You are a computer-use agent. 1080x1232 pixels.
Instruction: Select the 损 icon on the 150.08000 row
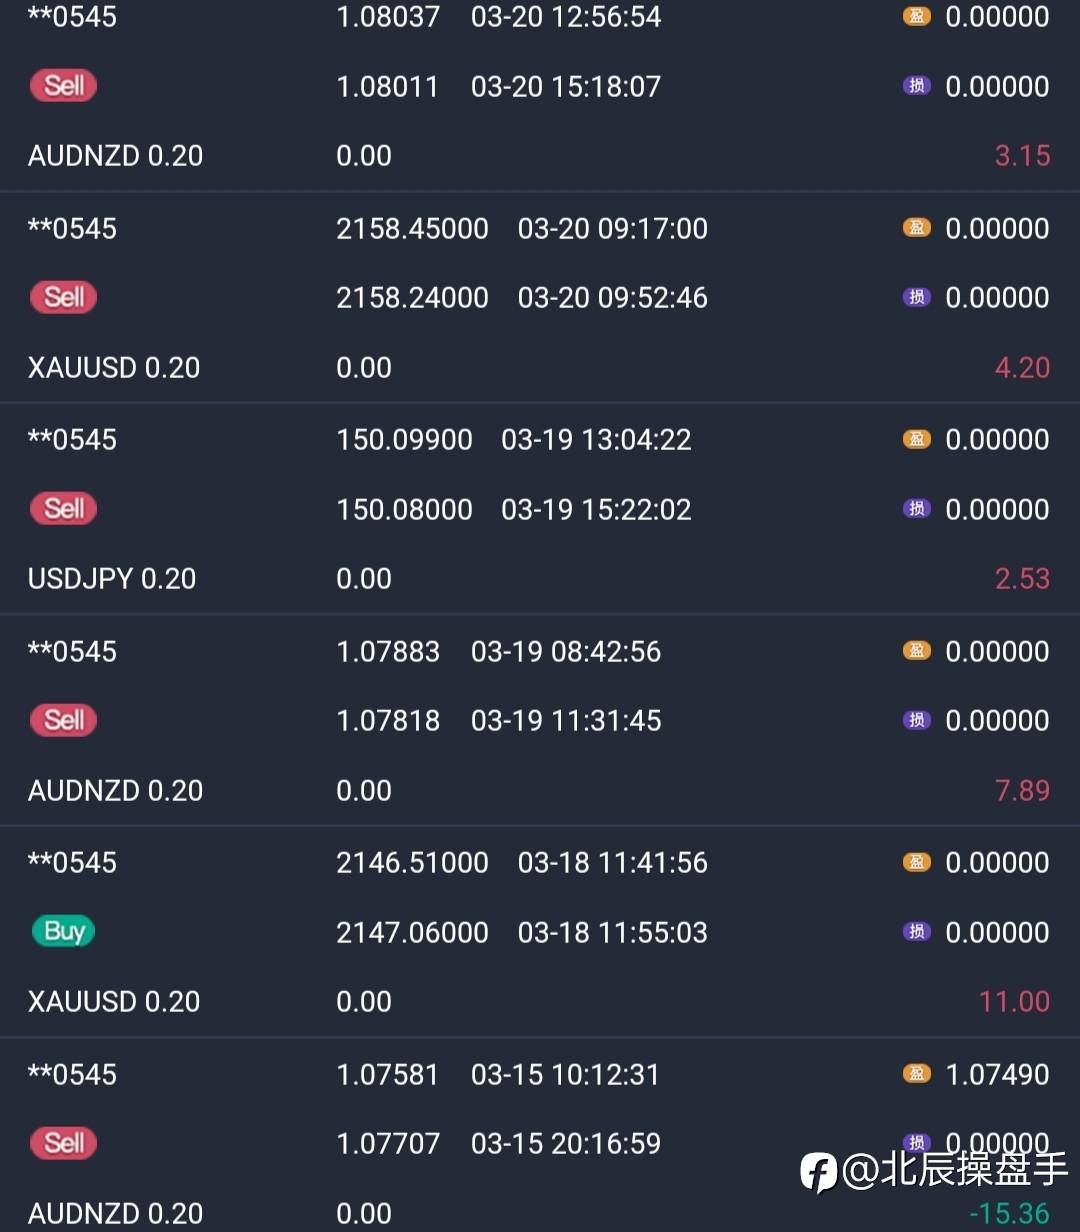click(x=916, y=509)
